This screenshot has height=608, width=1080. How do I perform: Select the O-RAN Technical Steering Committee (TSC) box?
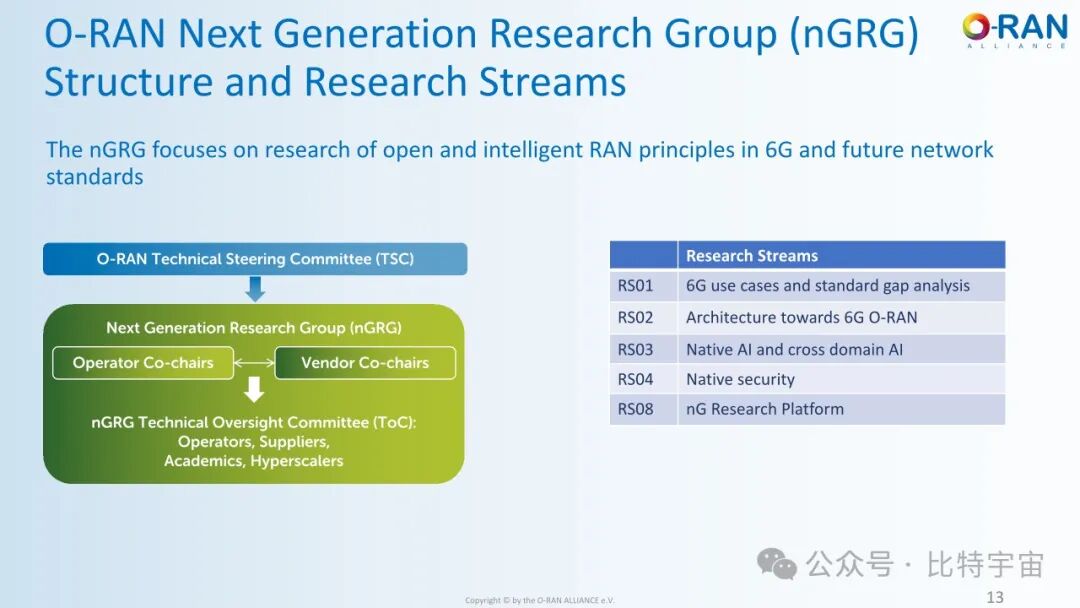[255, 259]
